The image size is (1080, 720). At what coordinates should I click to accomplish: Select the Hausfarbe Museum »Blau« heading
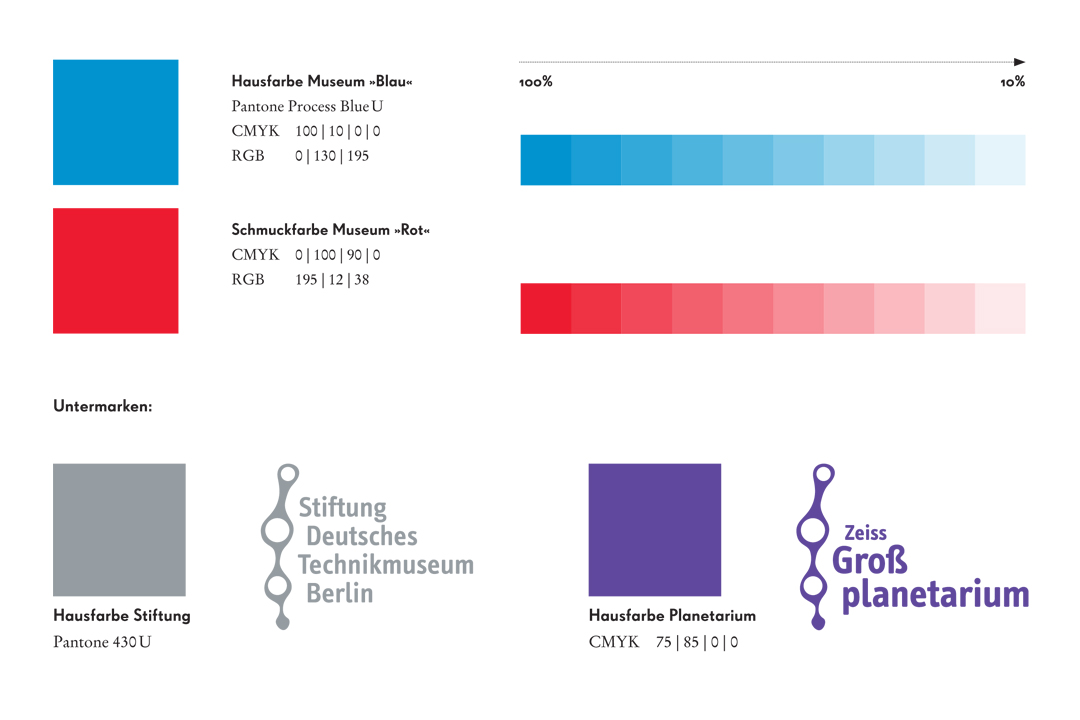(x=322, y=81)
